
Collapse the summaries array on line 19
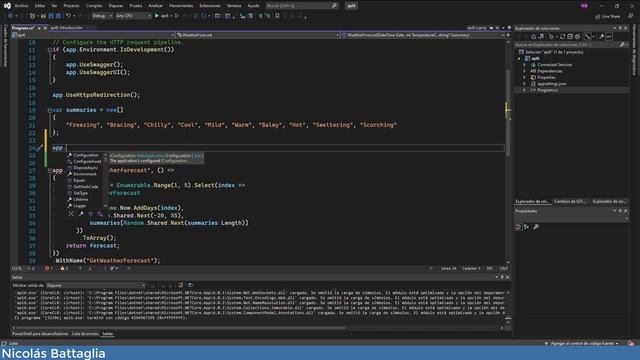click(x=49, y=110)
